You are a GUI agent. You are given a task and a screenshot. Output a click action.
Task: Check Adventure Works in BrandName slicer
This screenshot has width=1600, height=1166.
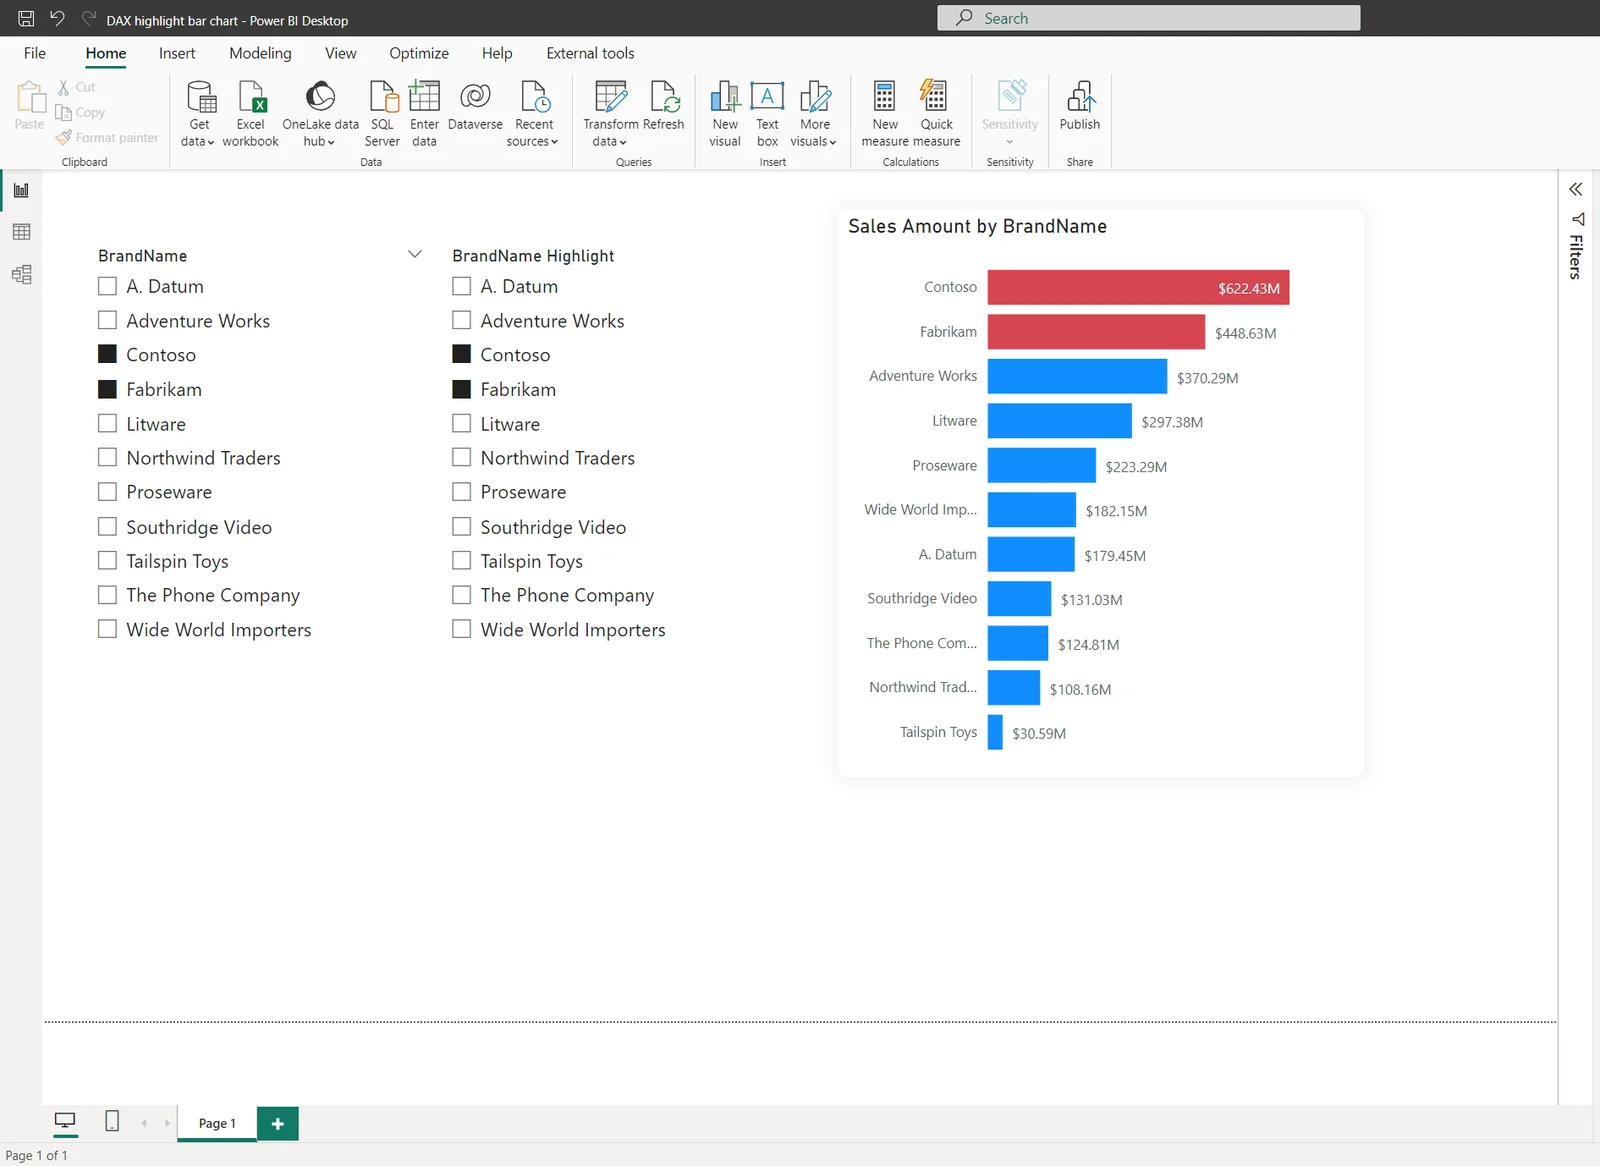[107, 320]
